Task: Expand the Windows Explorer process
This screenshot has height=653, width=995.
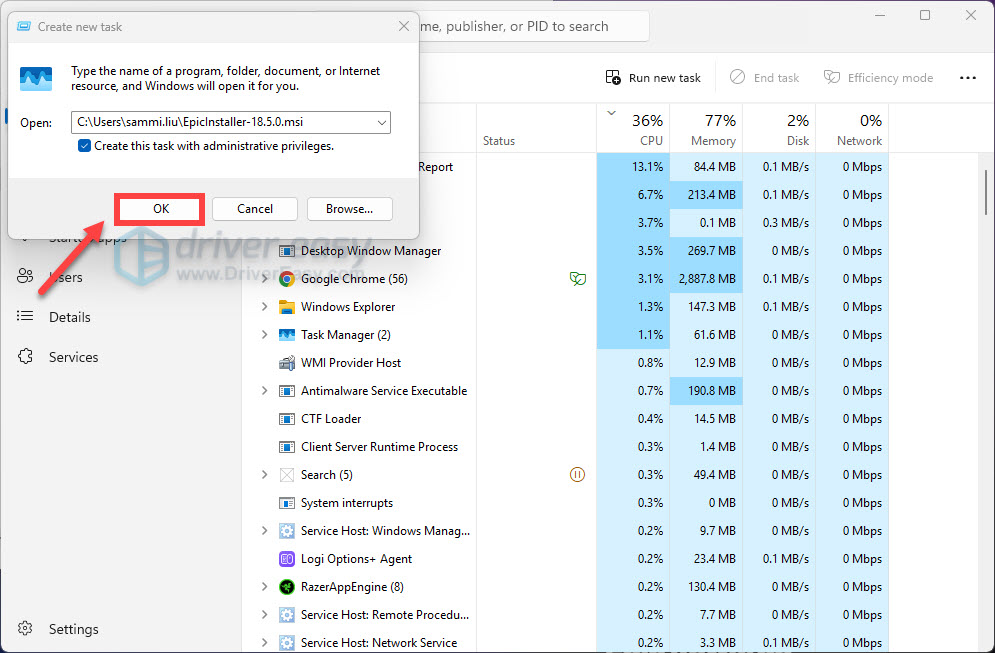Action: pos(265,307)
